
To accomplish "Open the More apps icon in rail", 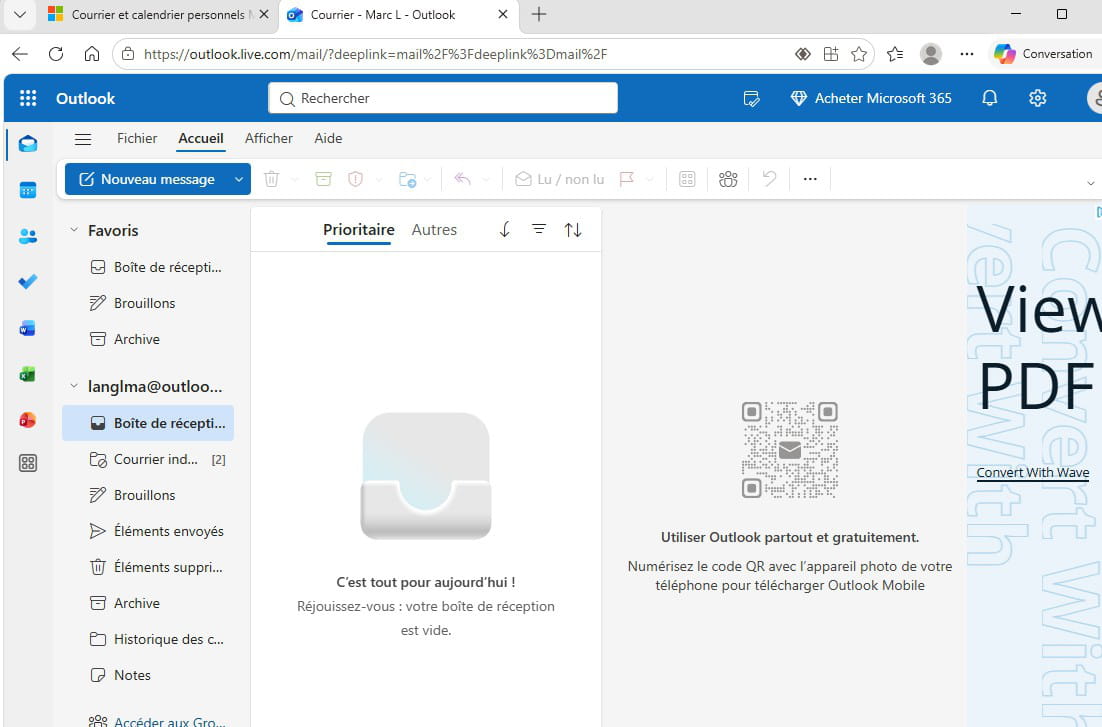I will (28, 463).
